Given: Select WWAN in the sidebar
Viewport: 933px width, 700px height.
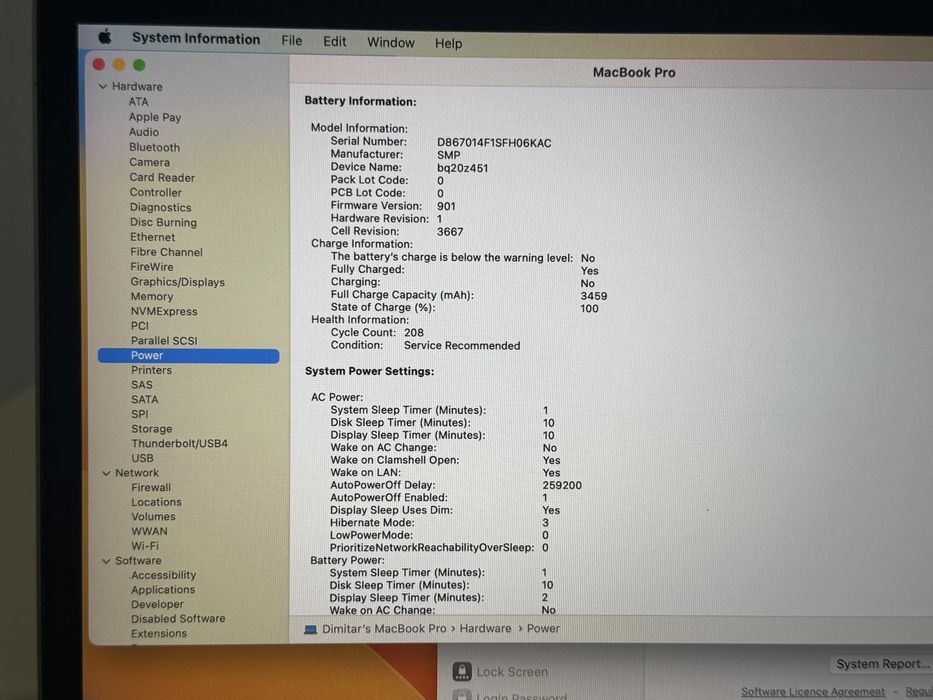Looking at the screenshot, I should (149, 532).
